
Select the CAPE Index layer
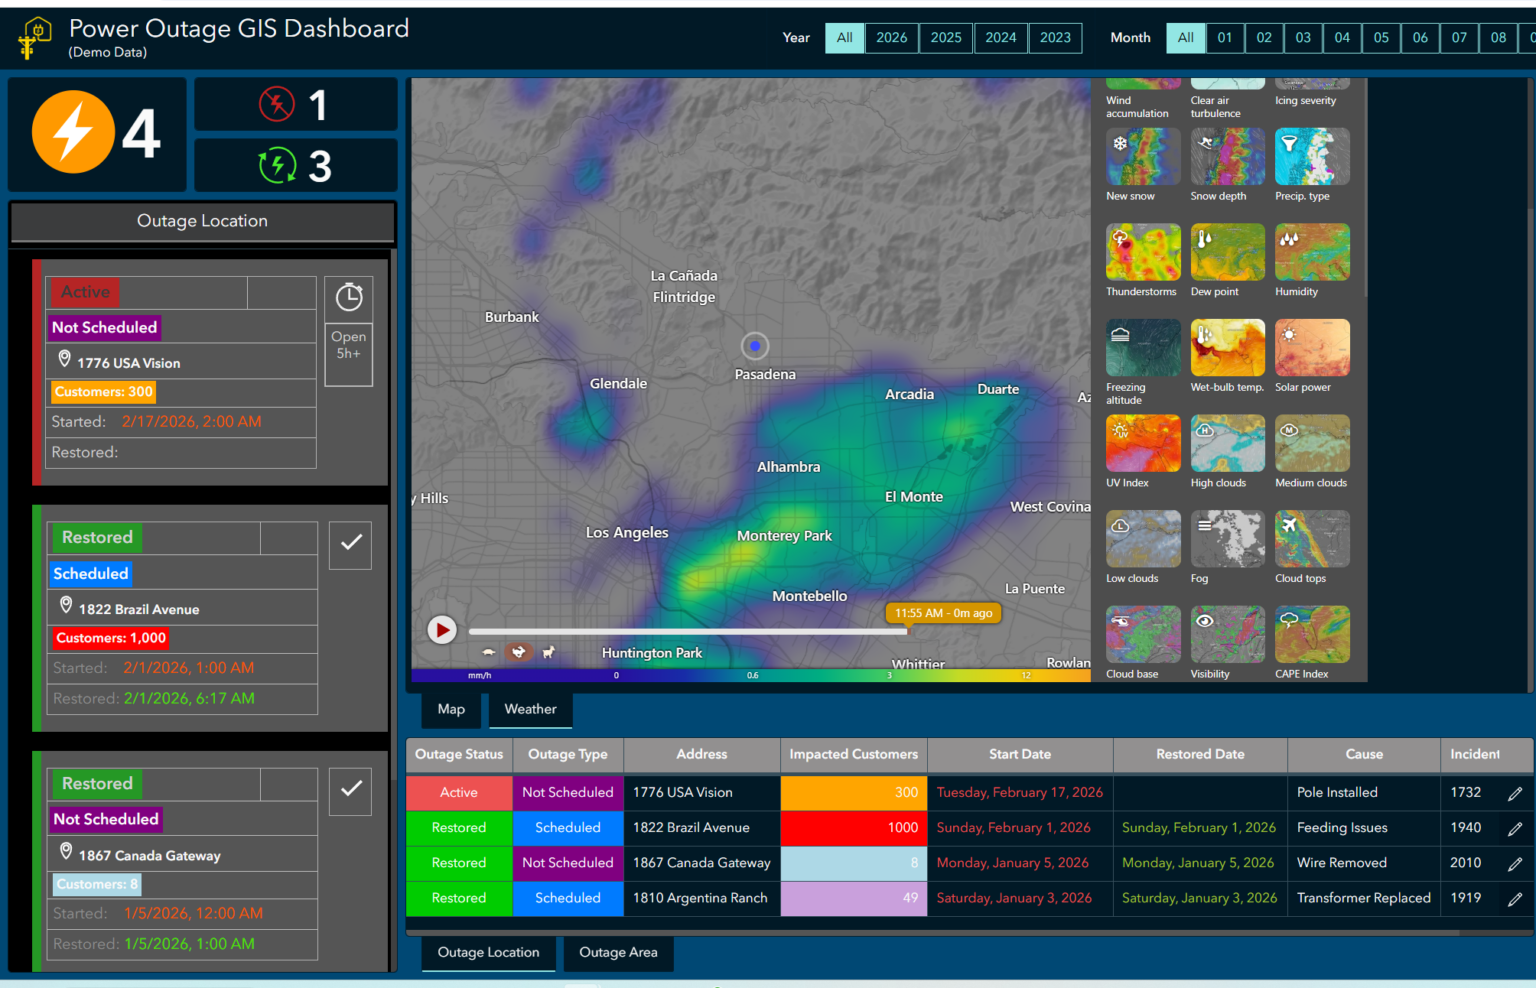1312,634
